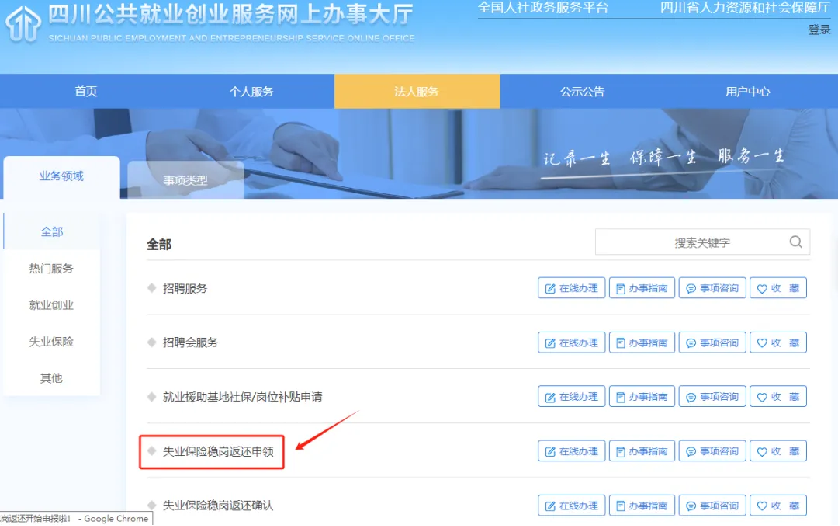The image size is (840, 526).
Task: Open the 首页 navigation tab
Action: [86, 92]
